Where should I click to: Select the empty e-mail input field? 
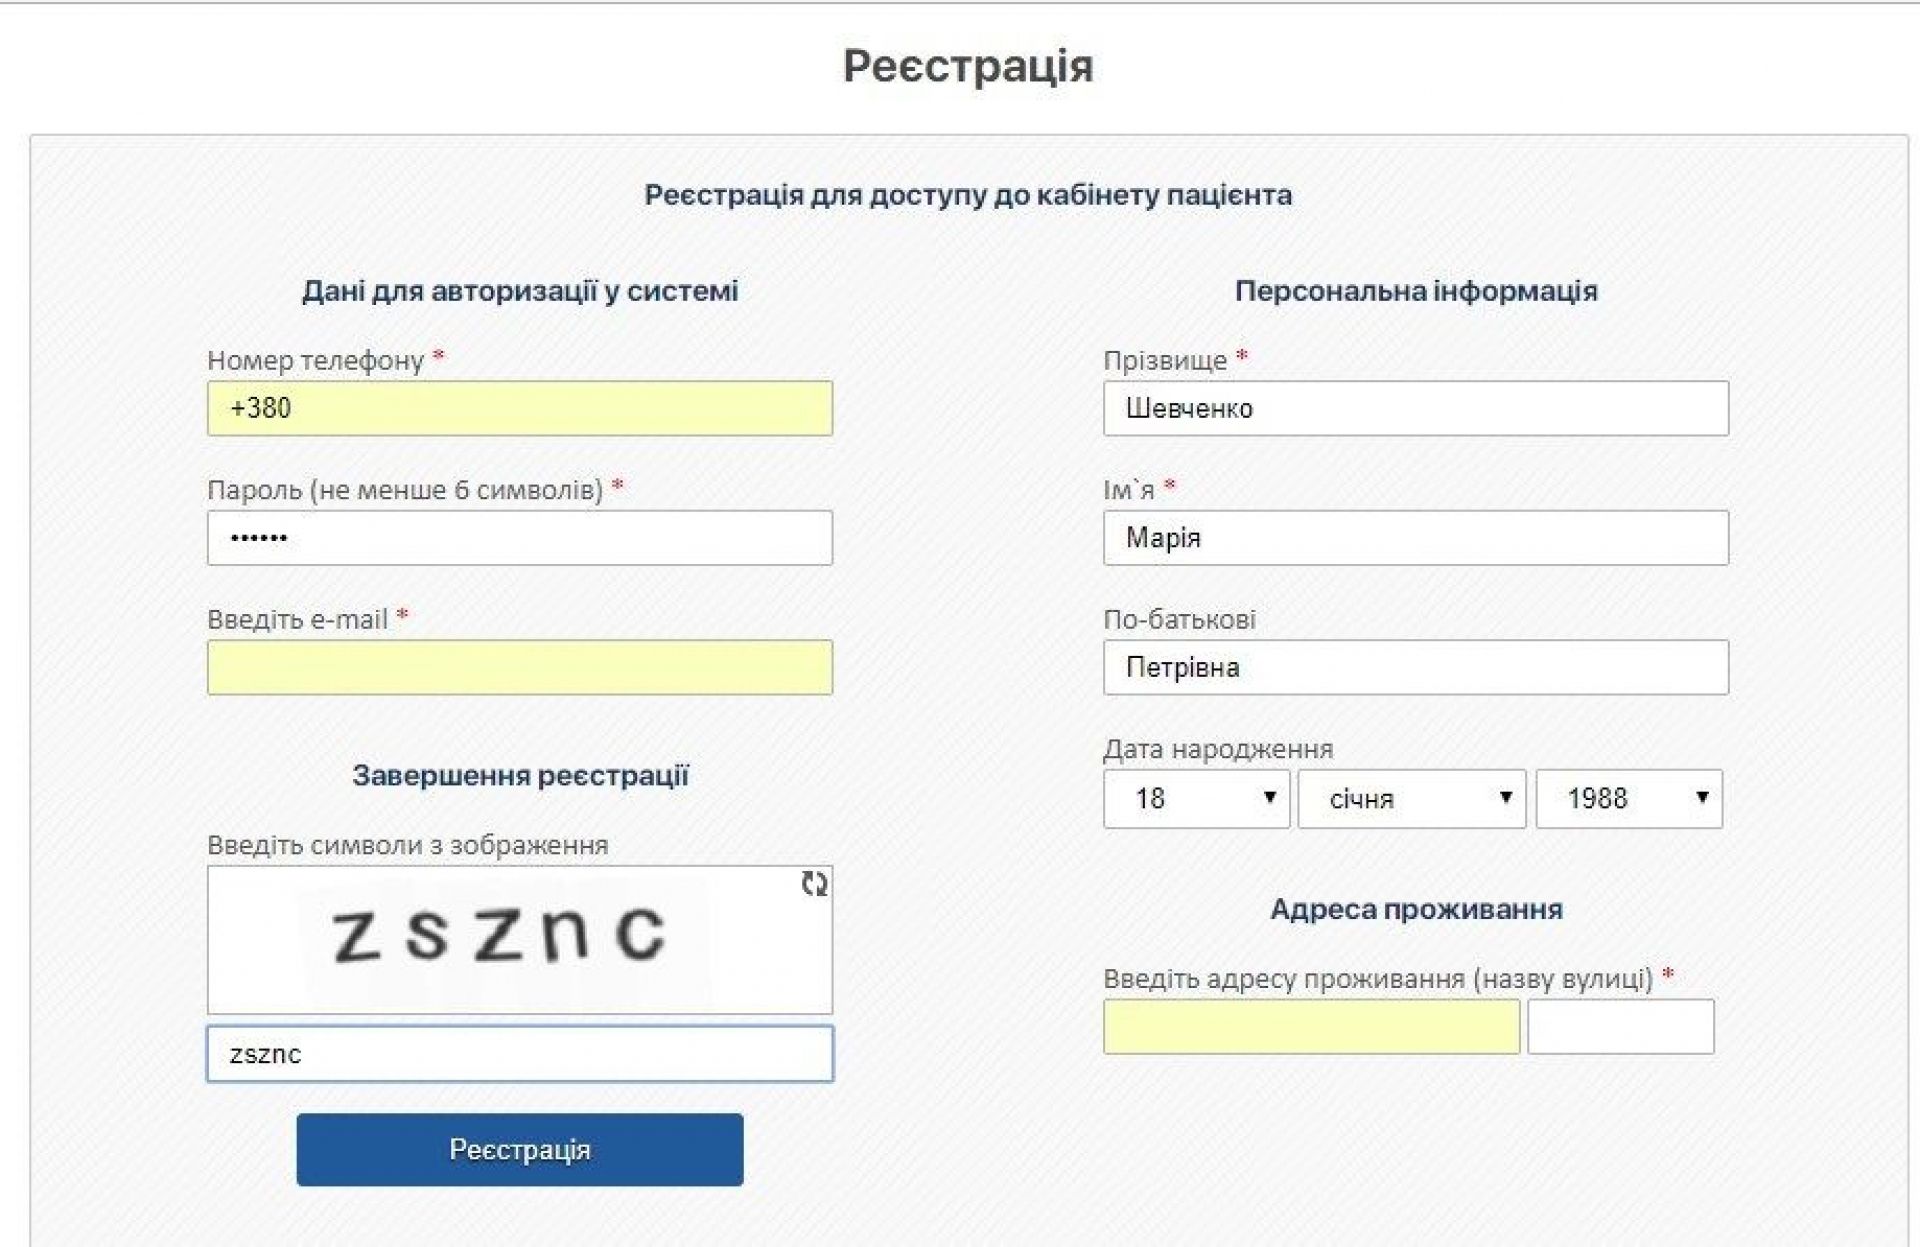[x=520, y=667]
